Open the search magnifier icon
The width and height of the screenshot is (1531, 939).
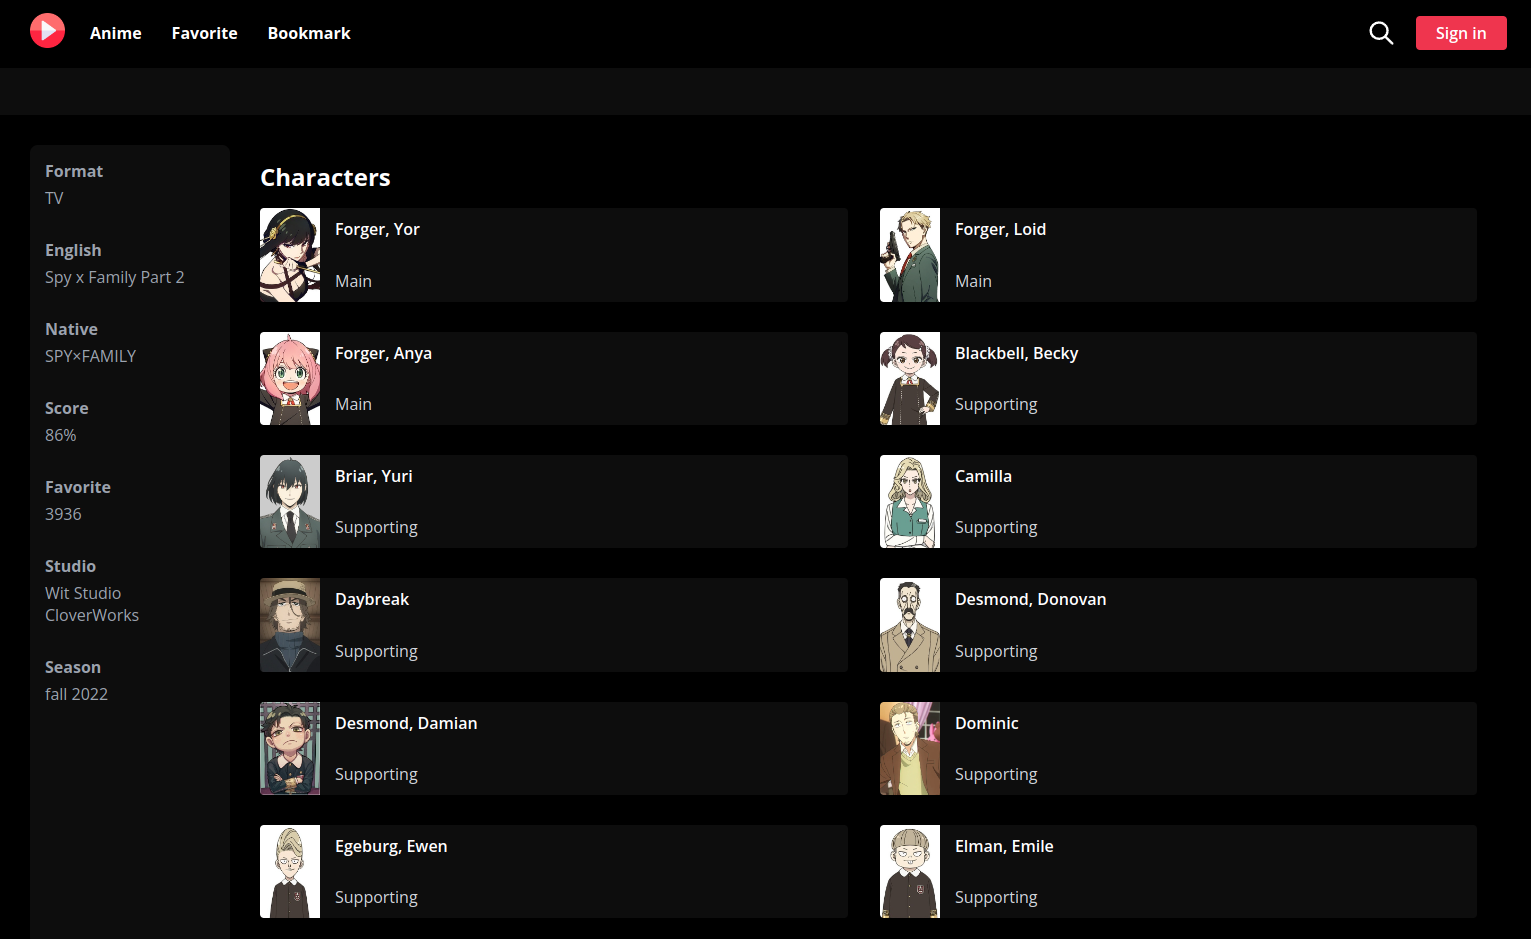pyautogui.click(x=1381, y=33)
